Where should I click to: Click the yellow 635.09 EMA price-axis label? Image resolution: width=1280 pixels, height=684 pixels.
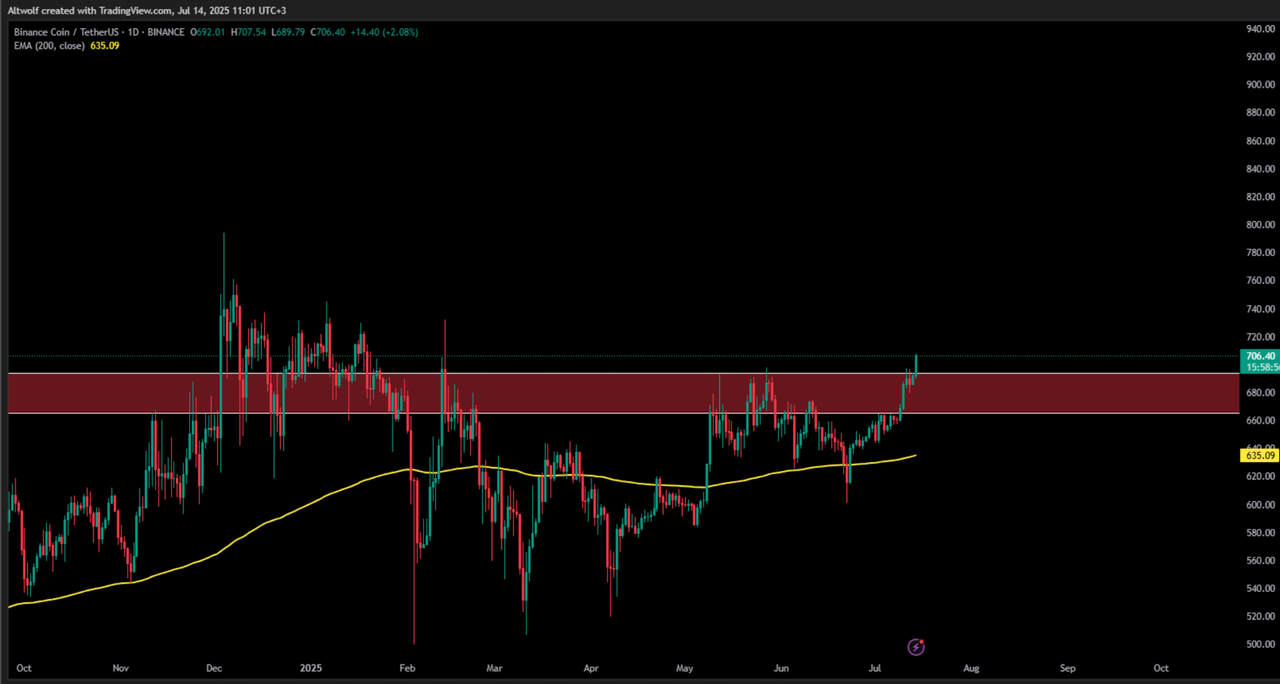click(1259, 455)
